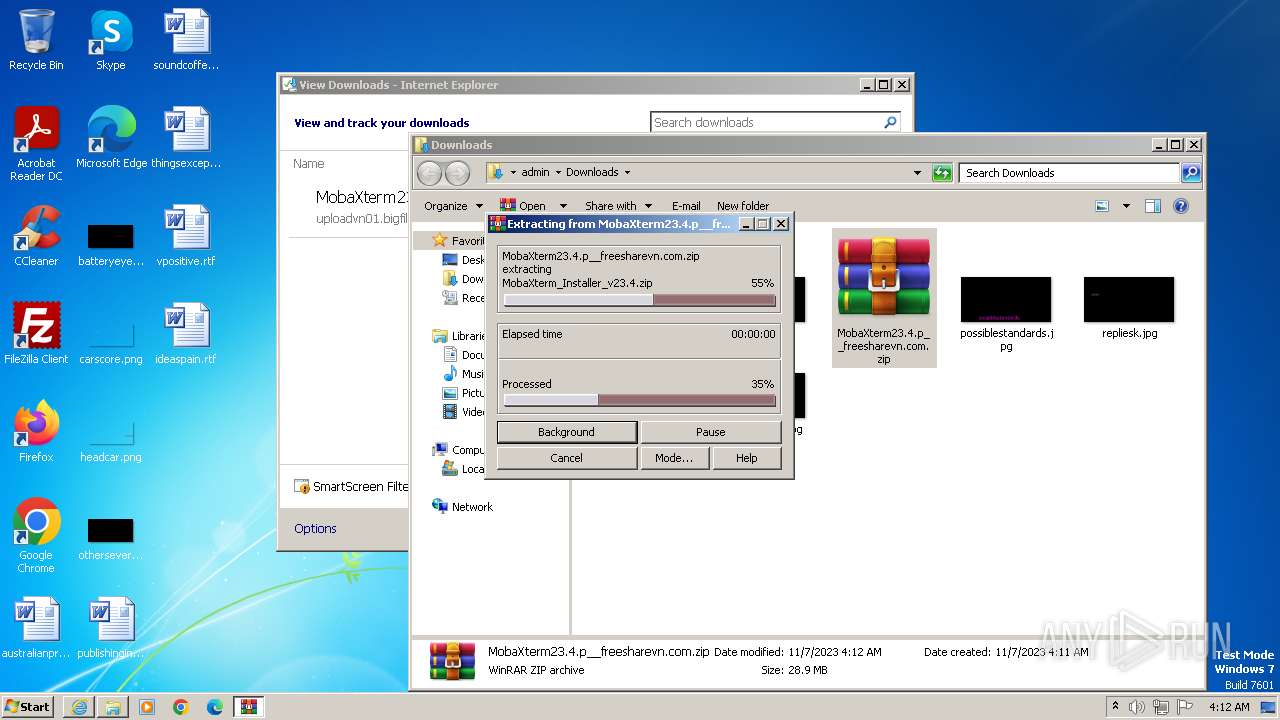Click the Explorer back navigation arrow

(x=429, y=173)
